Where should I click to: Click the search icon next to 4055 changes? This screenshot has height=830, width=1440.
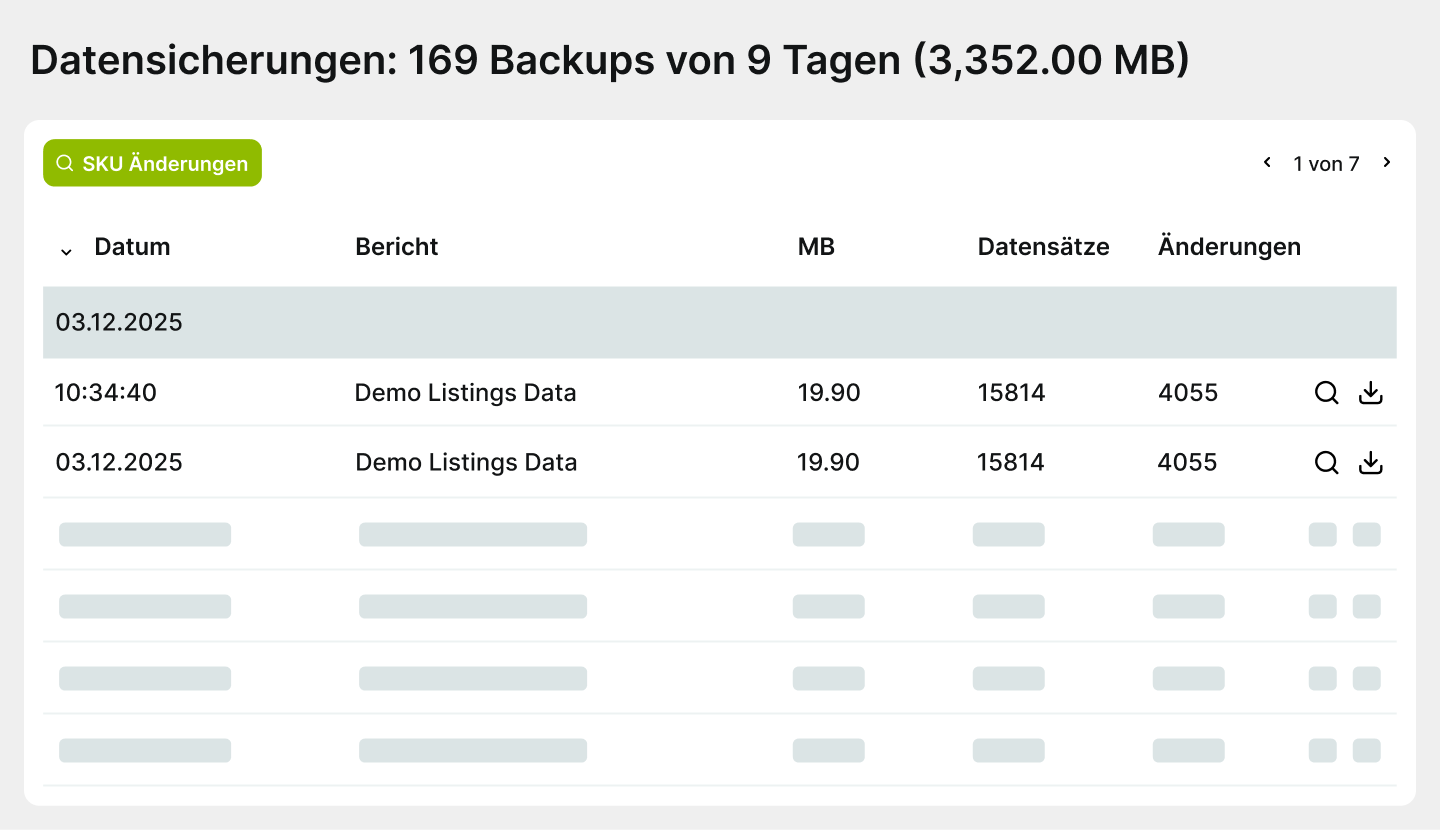(1326, 393)
